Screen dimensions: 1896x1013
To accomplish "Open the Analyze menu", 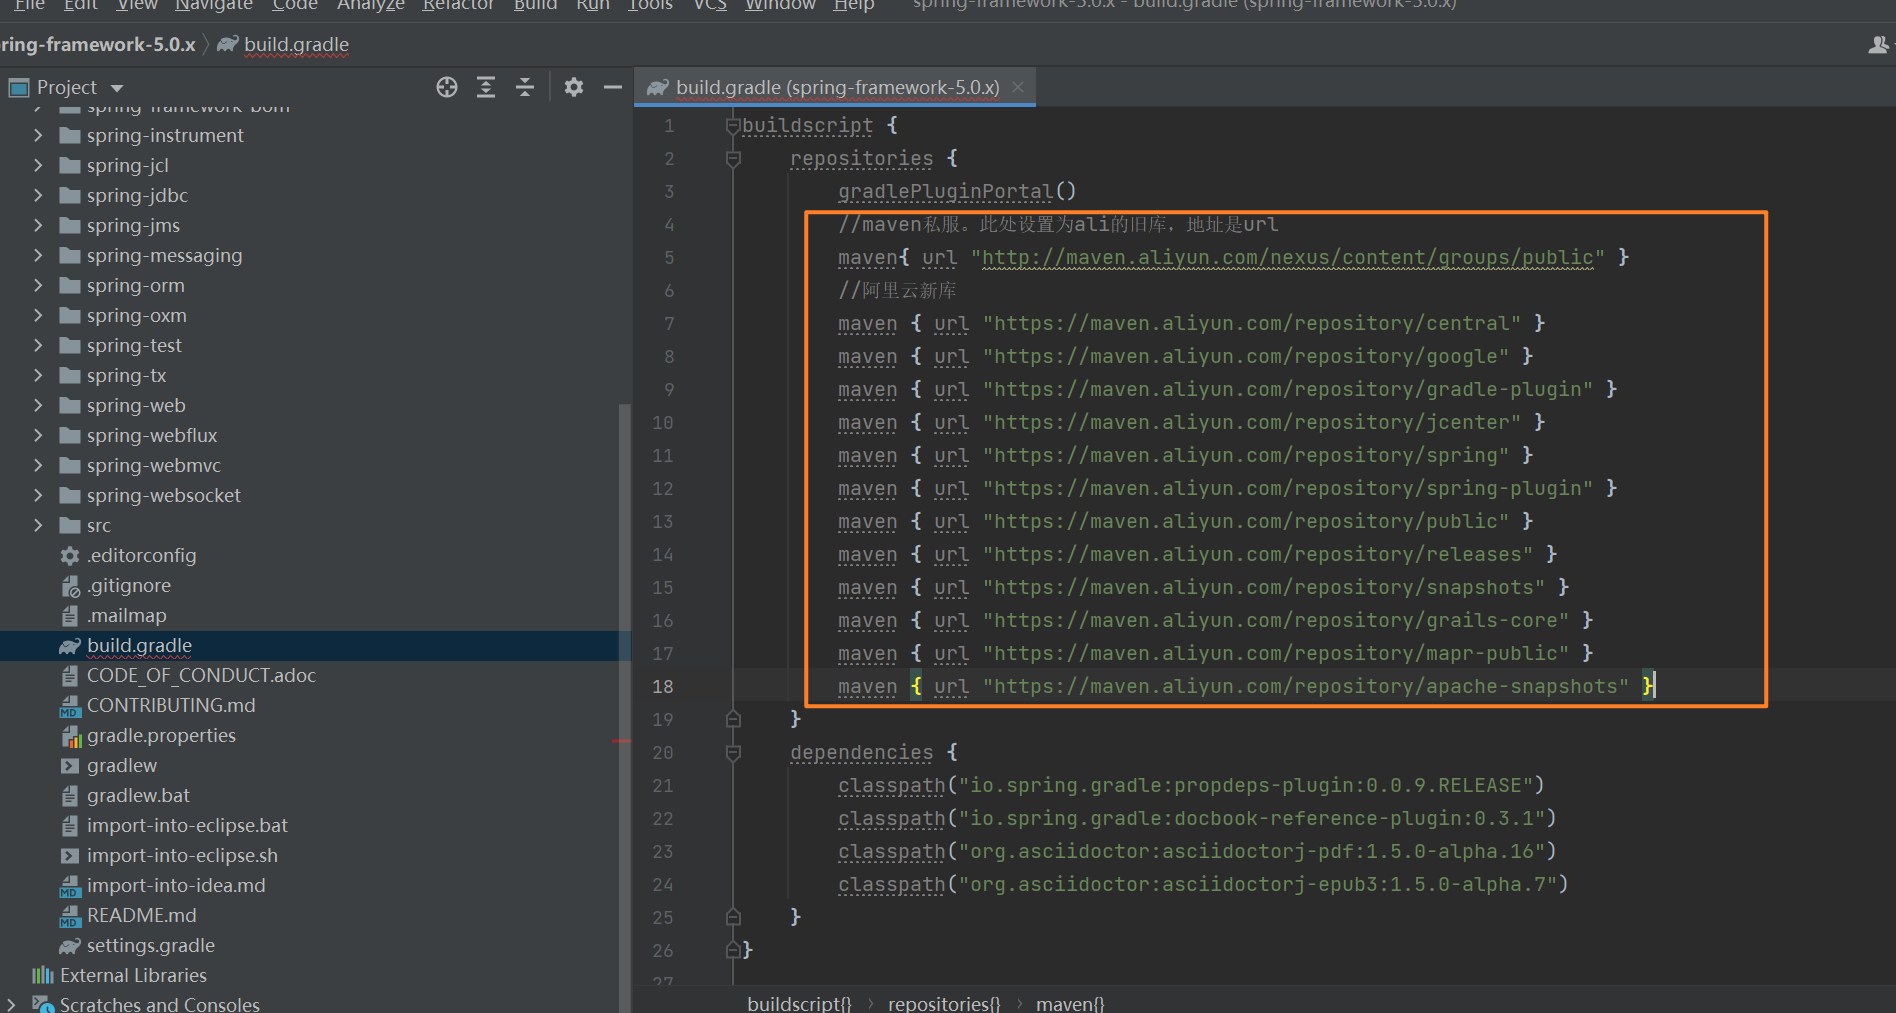I will tap(370, 5).
